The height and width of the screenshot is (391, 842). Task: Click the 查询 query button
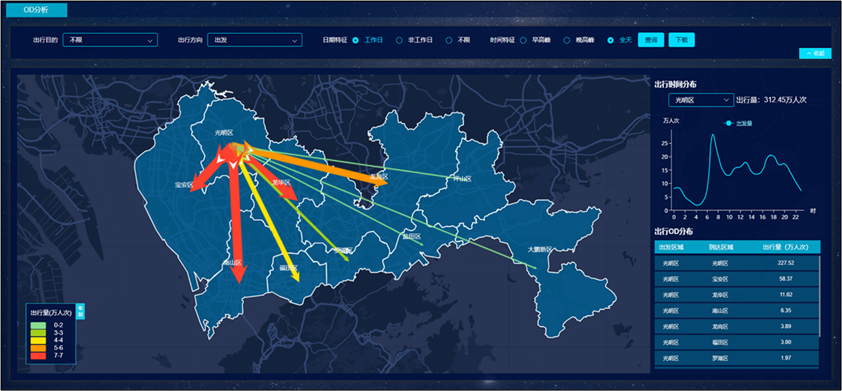click(651, 40)
